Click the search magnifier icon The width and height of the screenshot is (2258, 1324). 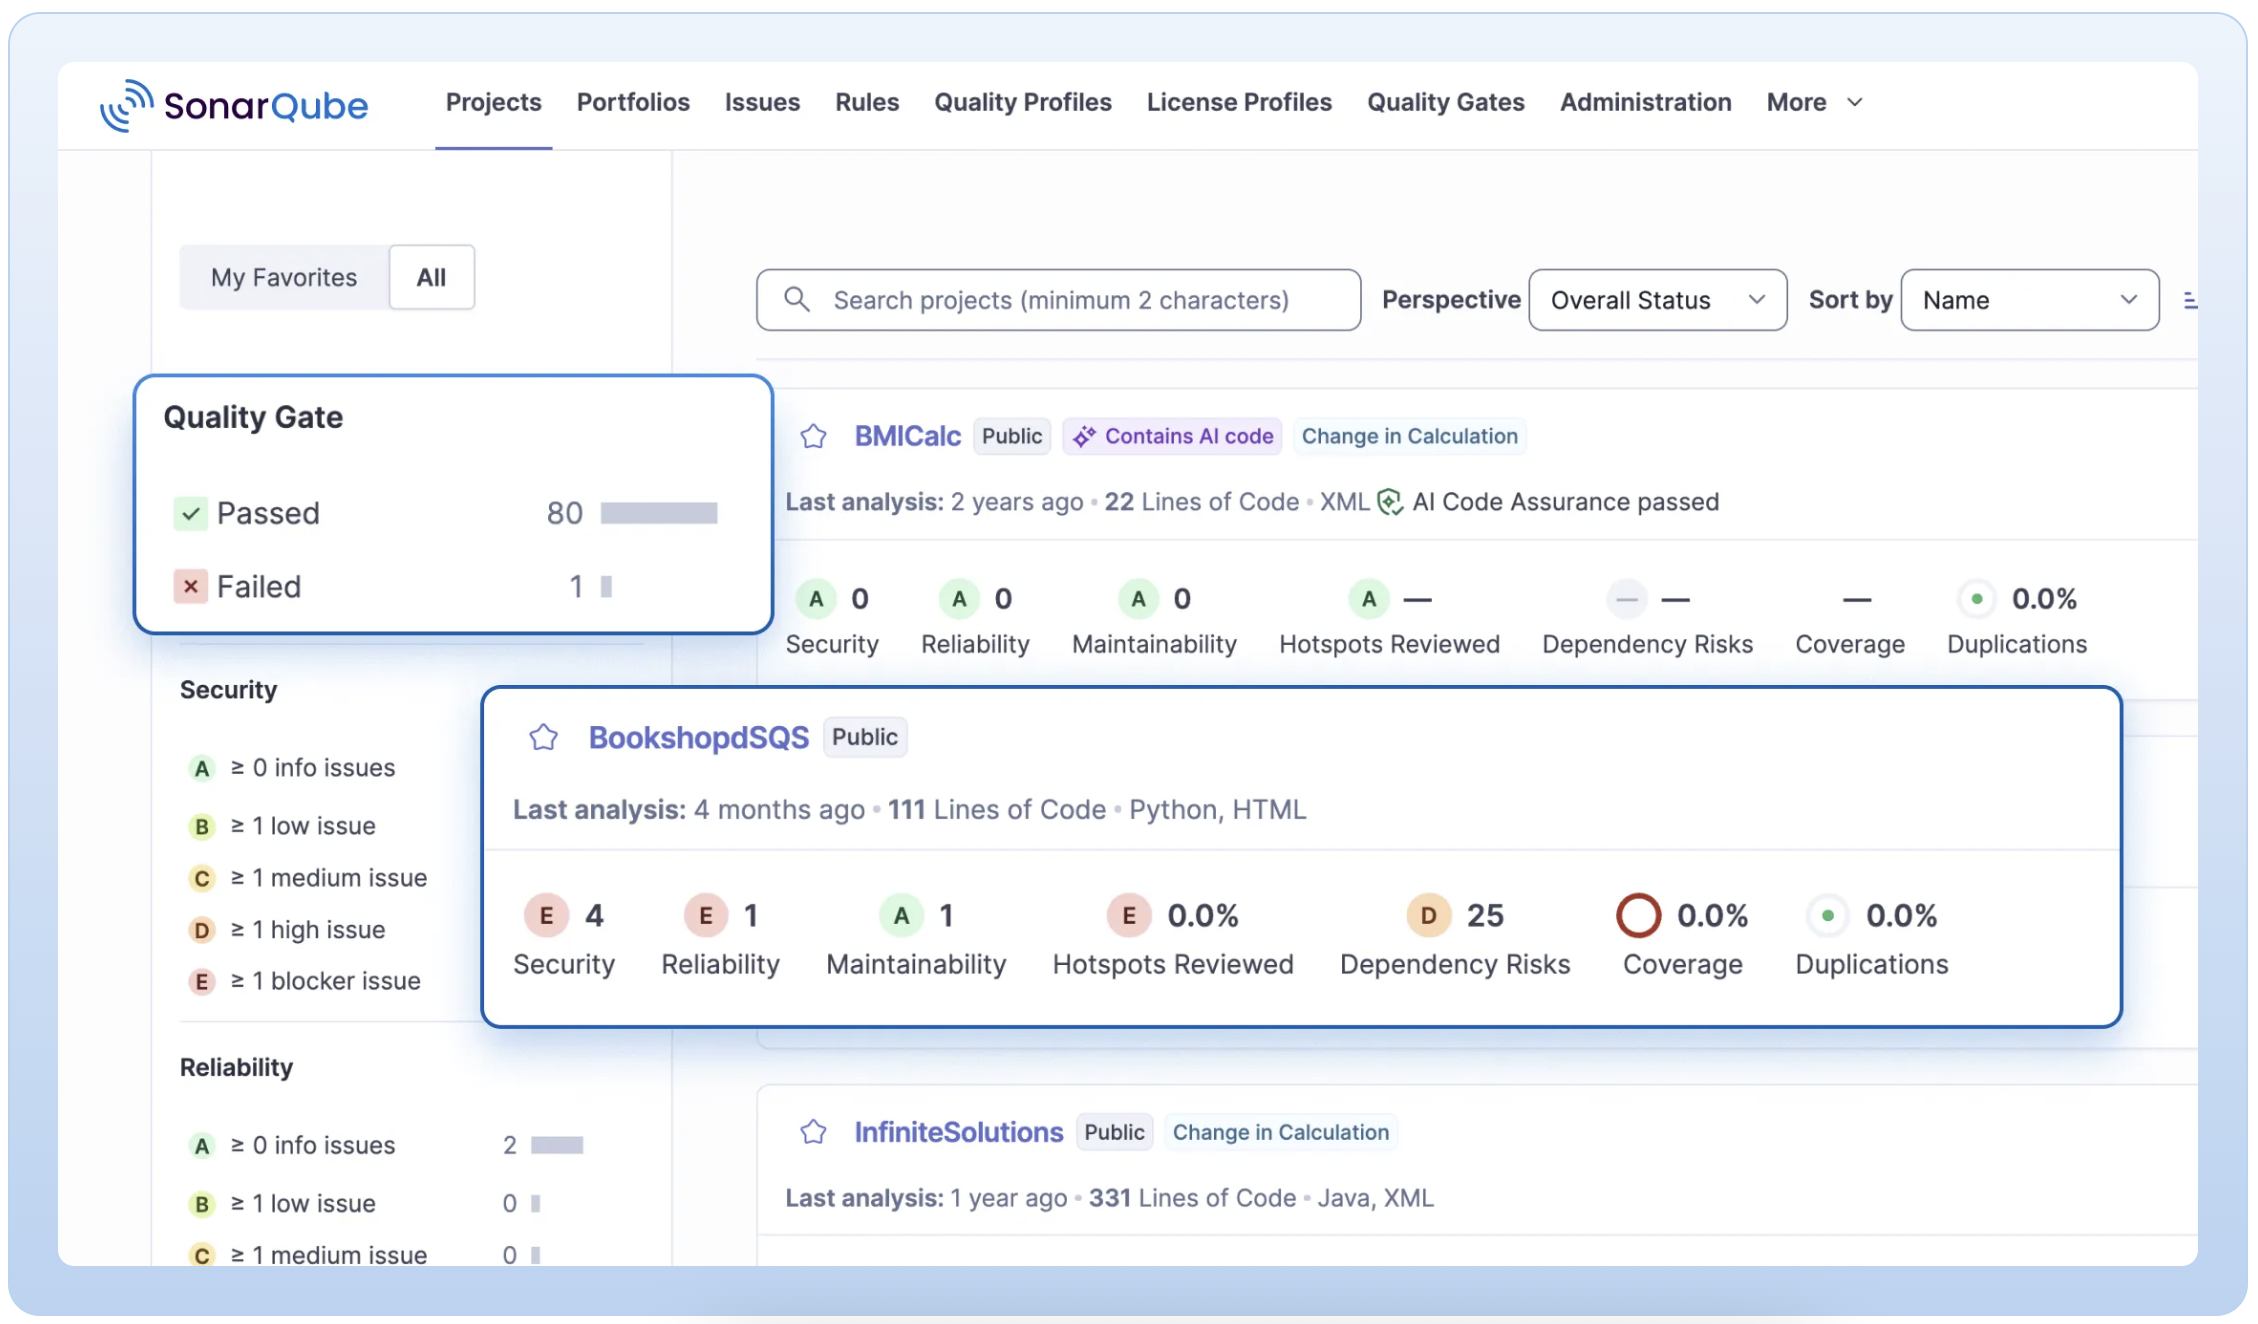(x=797, y=299)
